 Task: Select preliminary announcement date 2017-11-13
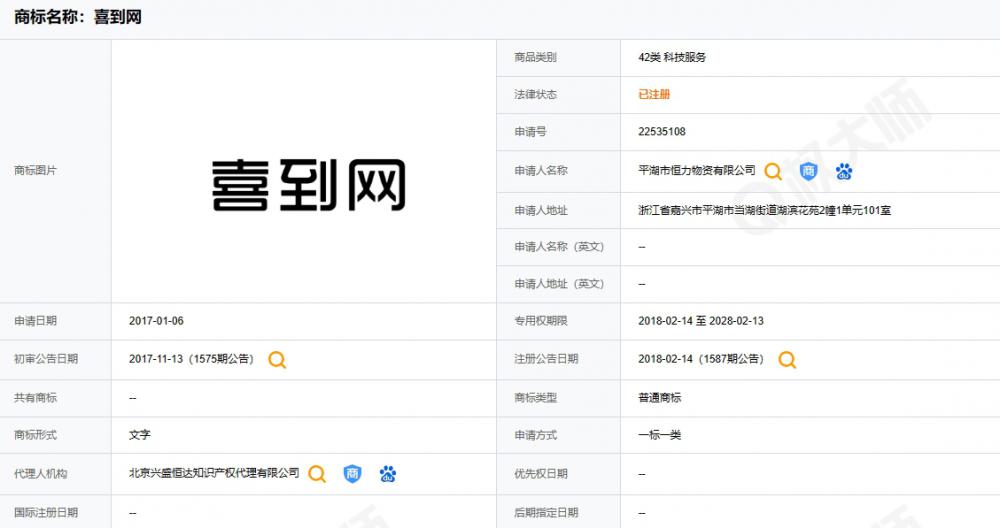pos(156,359)
